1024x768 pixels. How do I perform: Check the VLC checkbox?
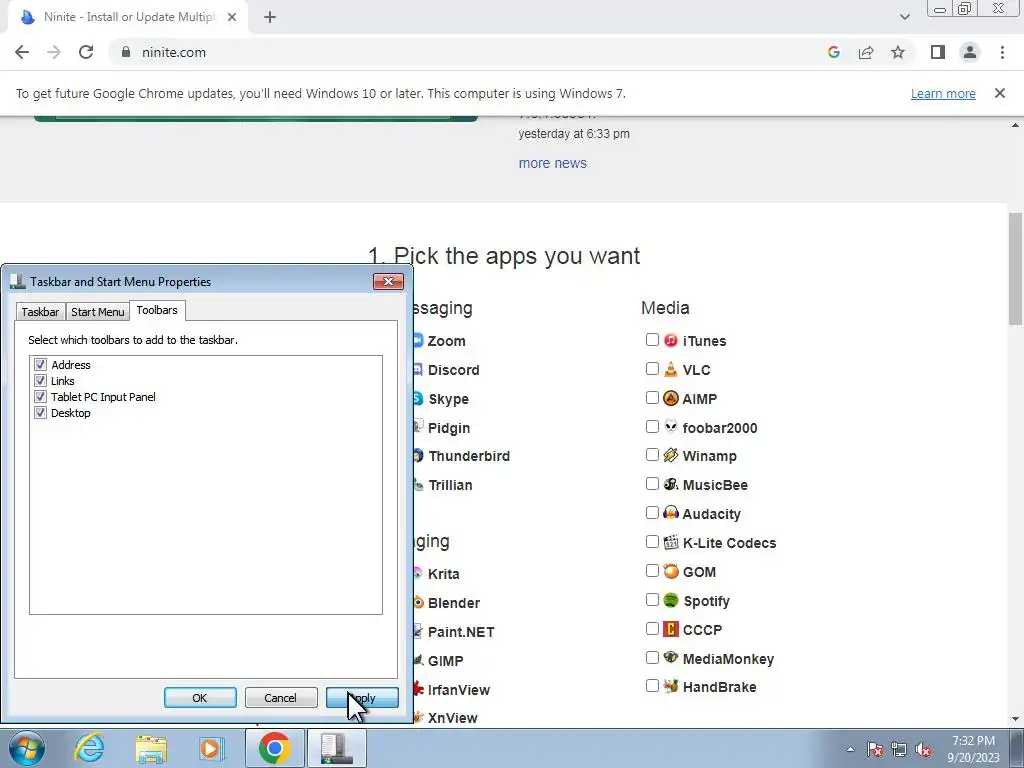(x=652, y=368)
